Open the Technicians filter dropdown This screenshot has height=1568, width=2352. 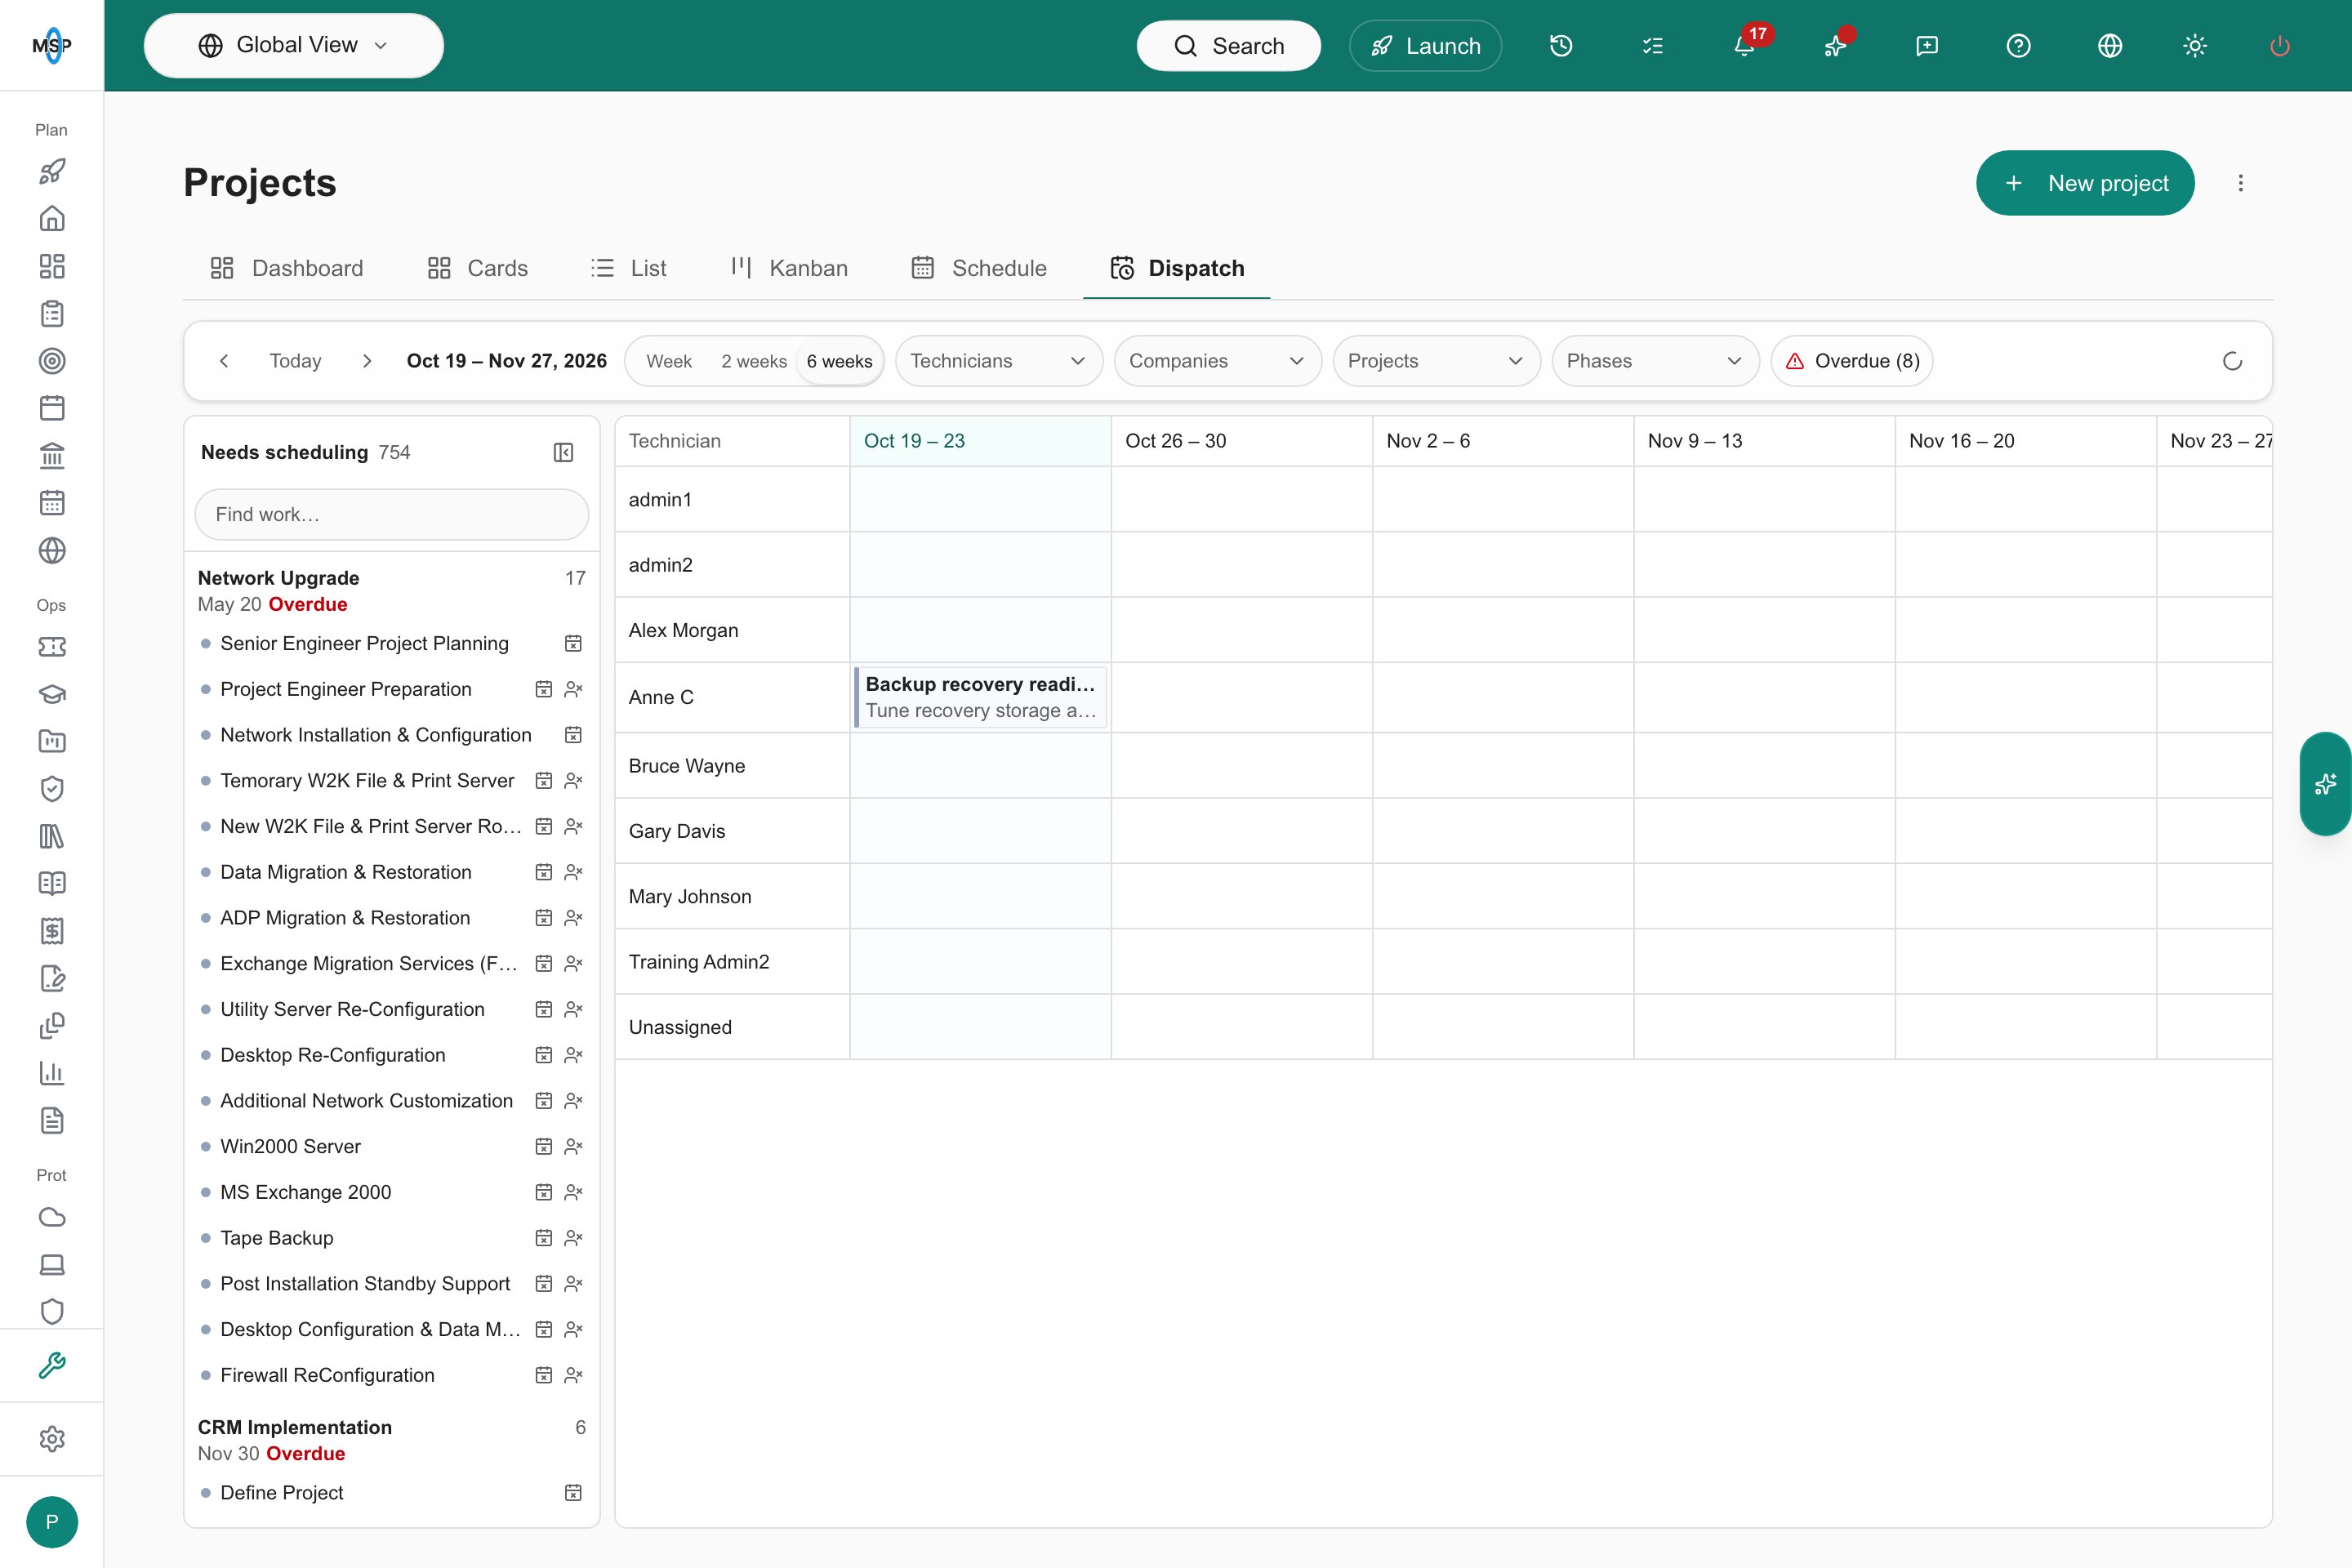tap(999, 361)
